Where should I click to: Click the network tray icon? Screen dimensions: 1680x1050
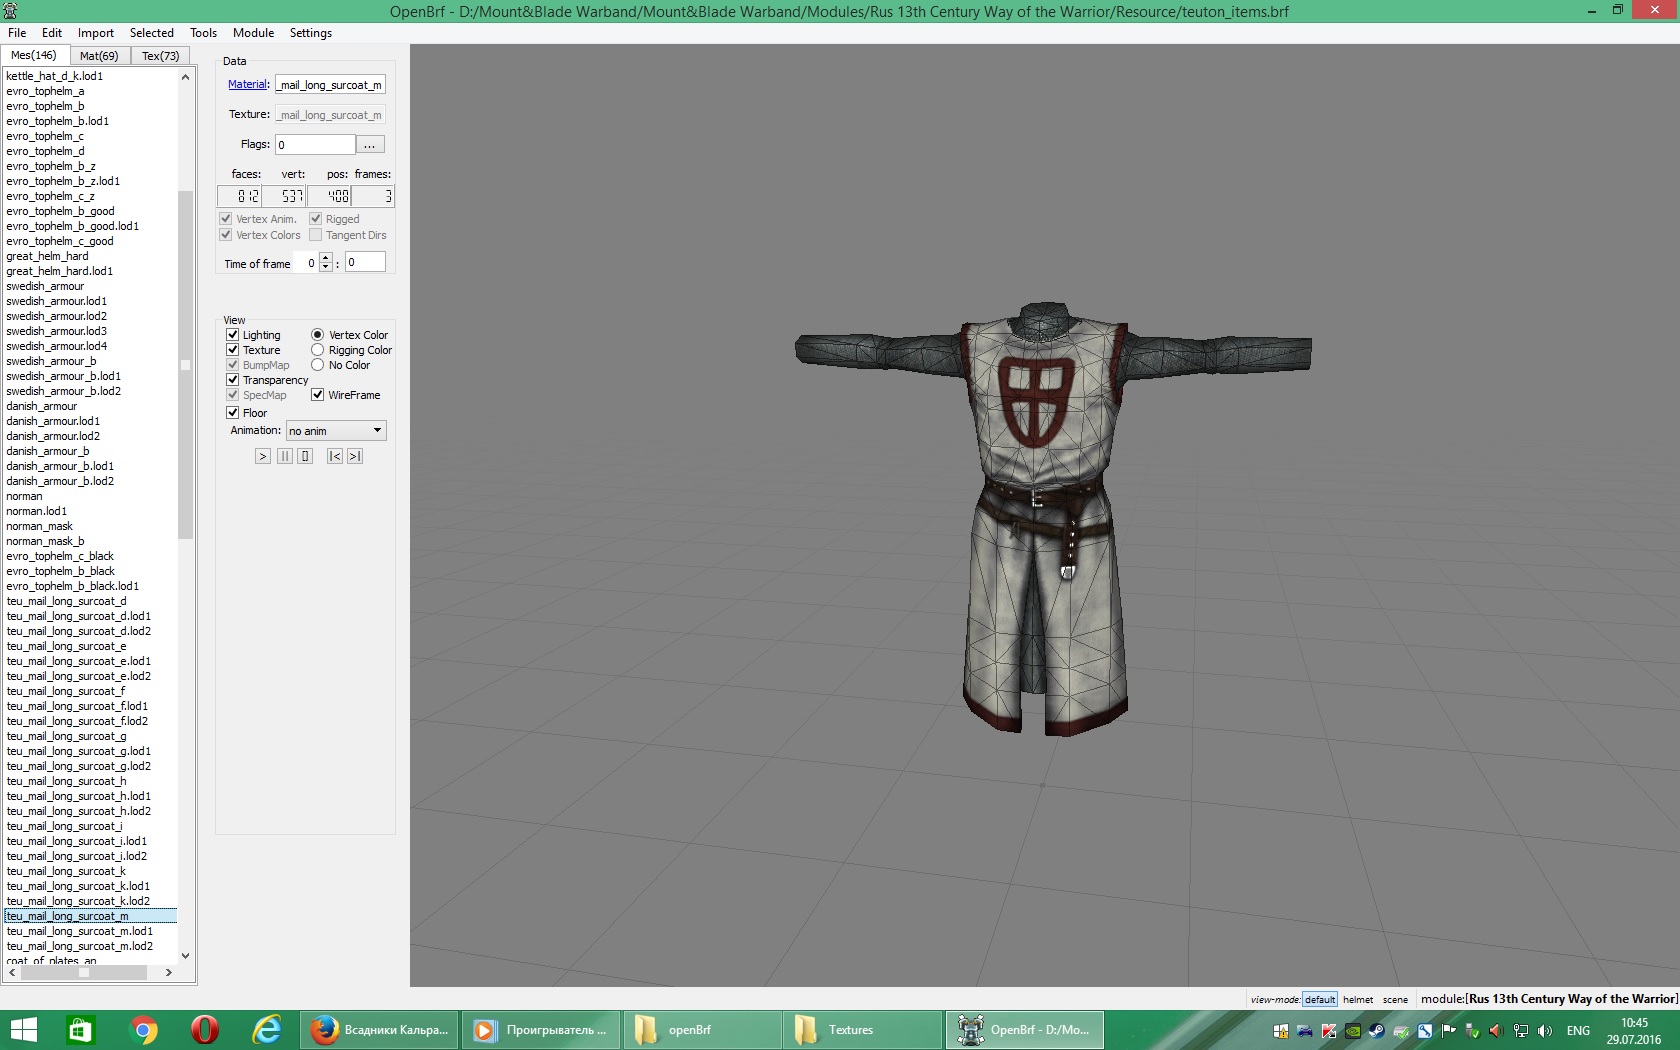tap(1521, 1031)
